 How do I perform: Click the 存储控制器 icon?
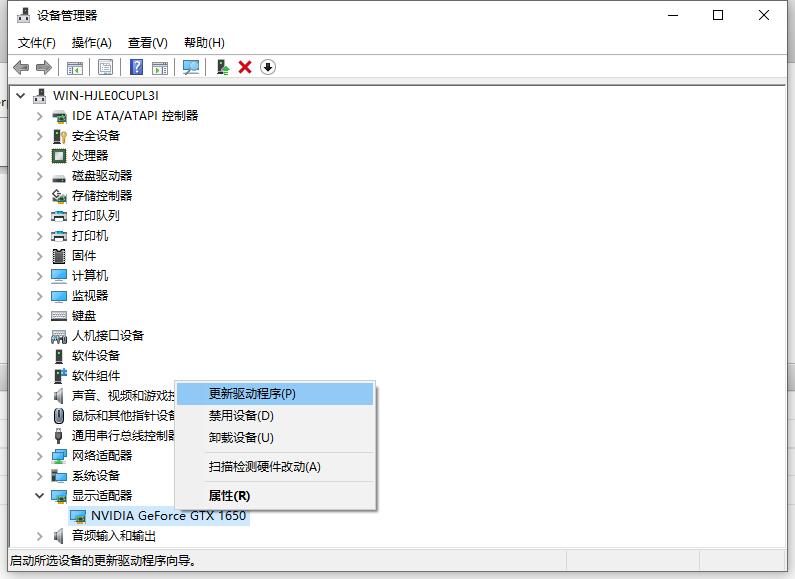click(x=59, y=196)
